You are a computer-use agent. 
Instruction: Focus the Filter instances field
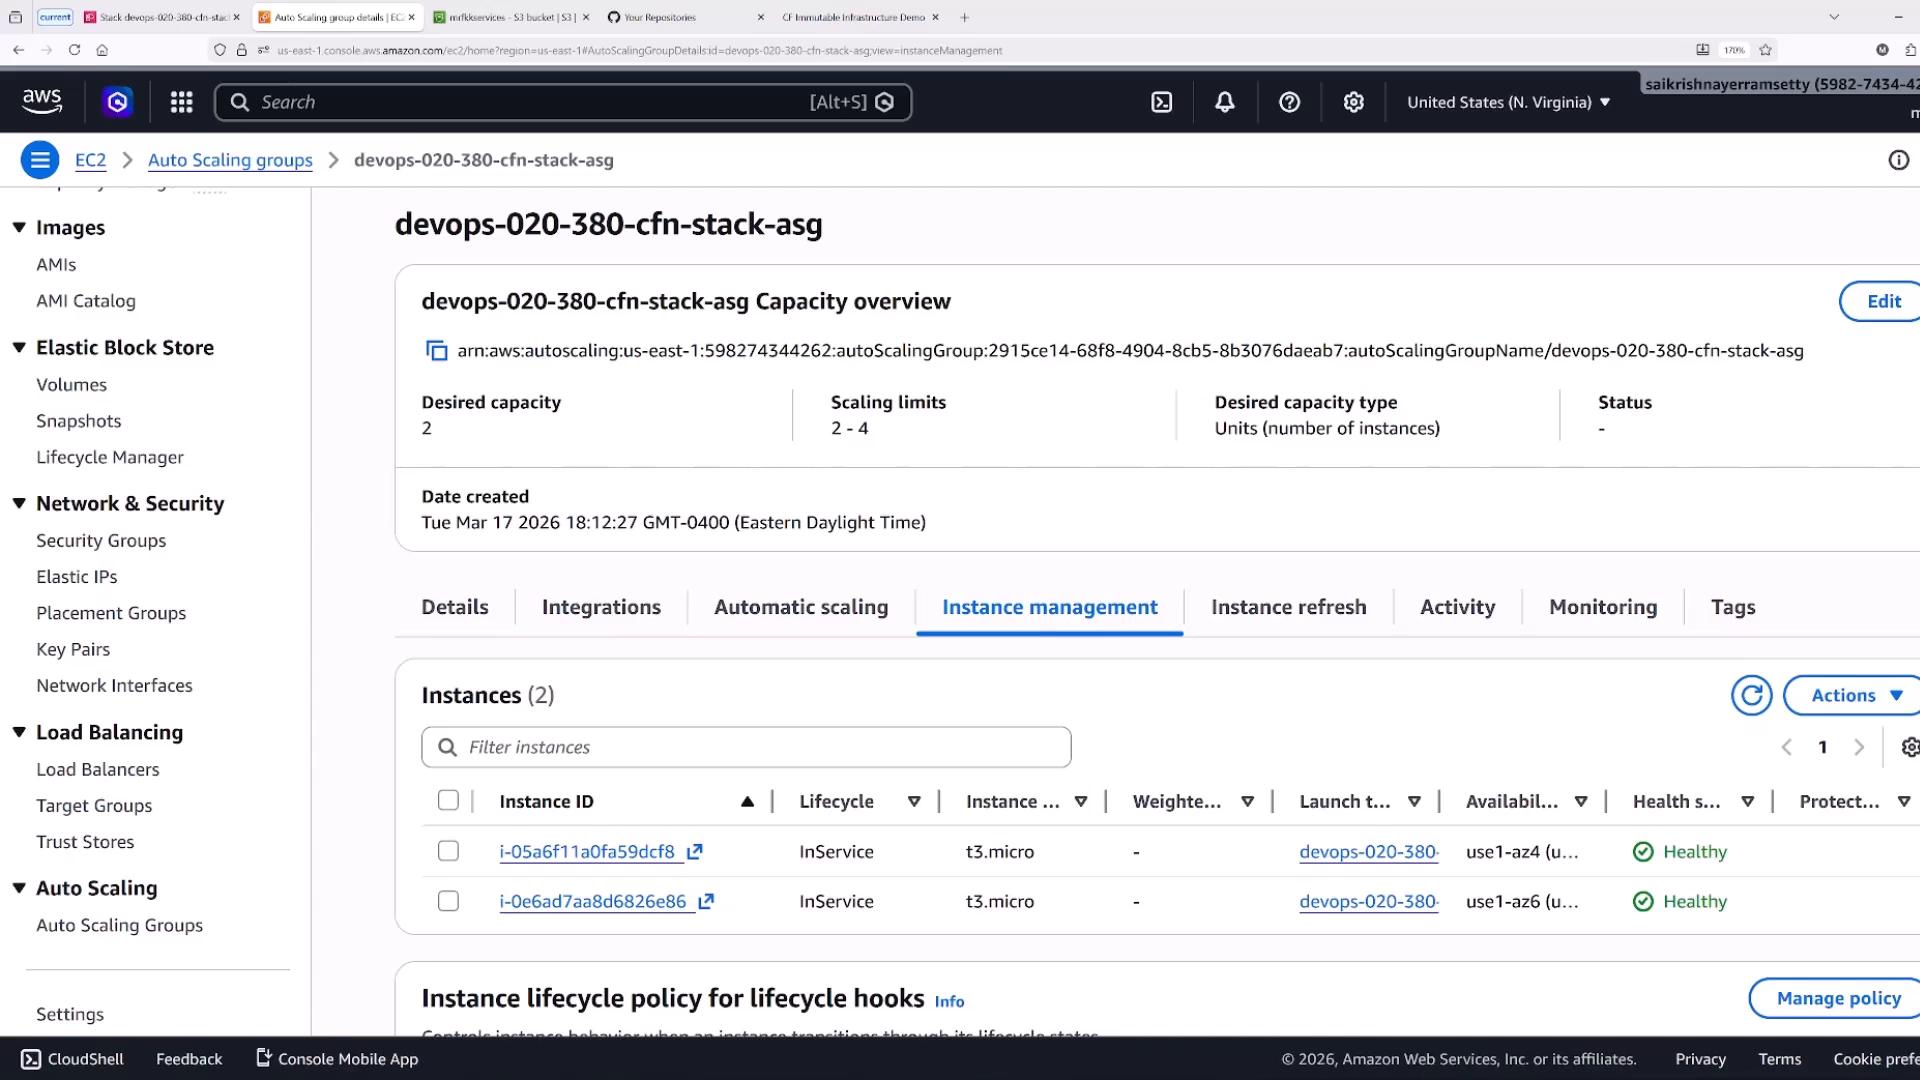point(746,747)
